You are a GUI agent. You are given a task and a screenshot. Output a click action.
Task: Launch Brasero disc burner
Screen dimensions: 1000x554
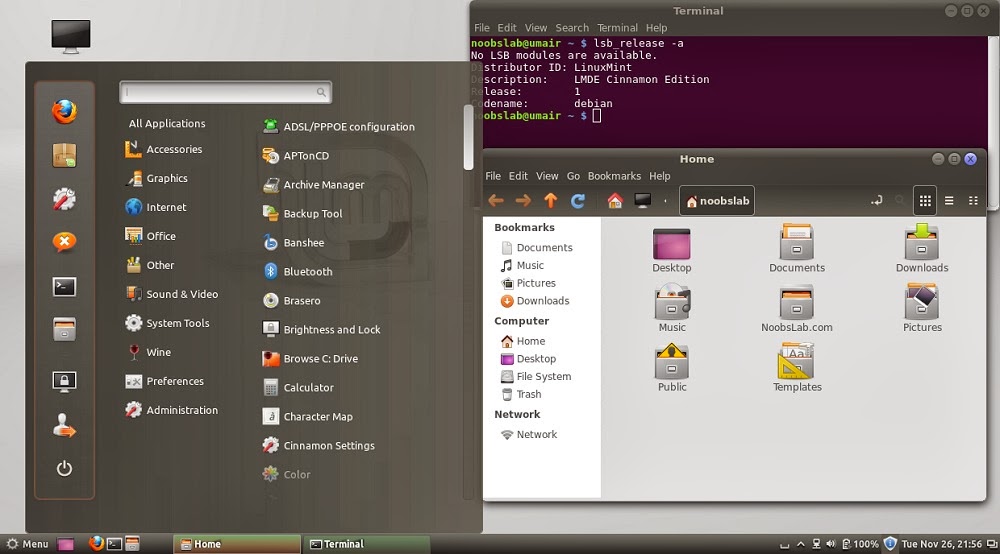291,301
